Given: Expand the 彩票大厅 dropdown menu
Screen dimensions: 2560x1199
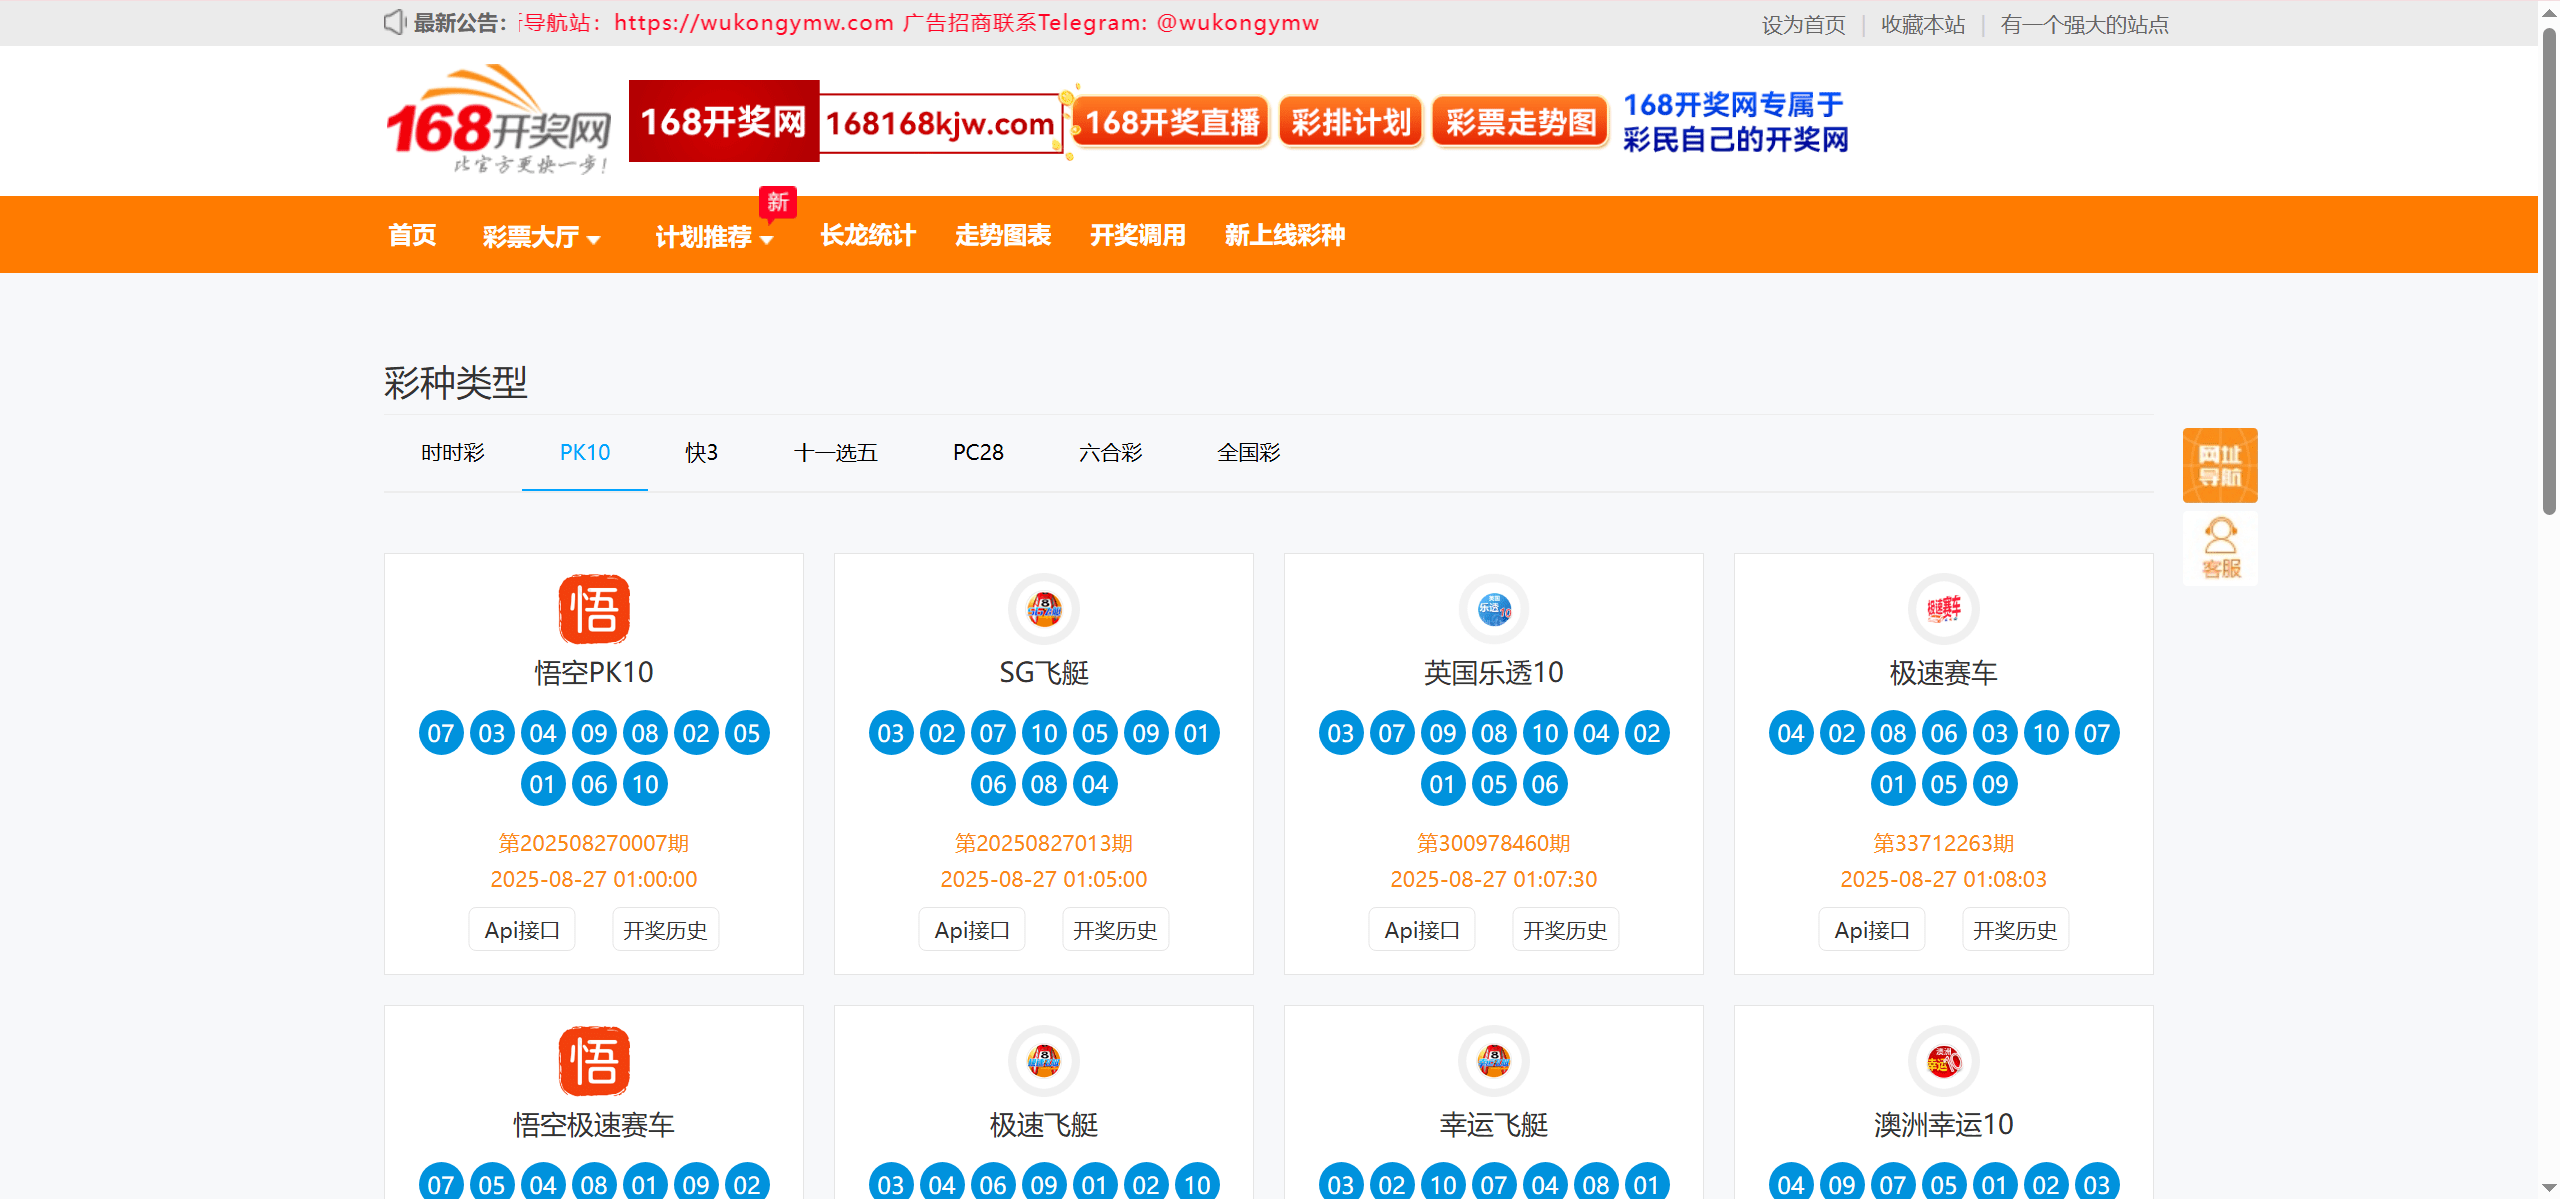Looking at the screenshot, I should point(541,237).
